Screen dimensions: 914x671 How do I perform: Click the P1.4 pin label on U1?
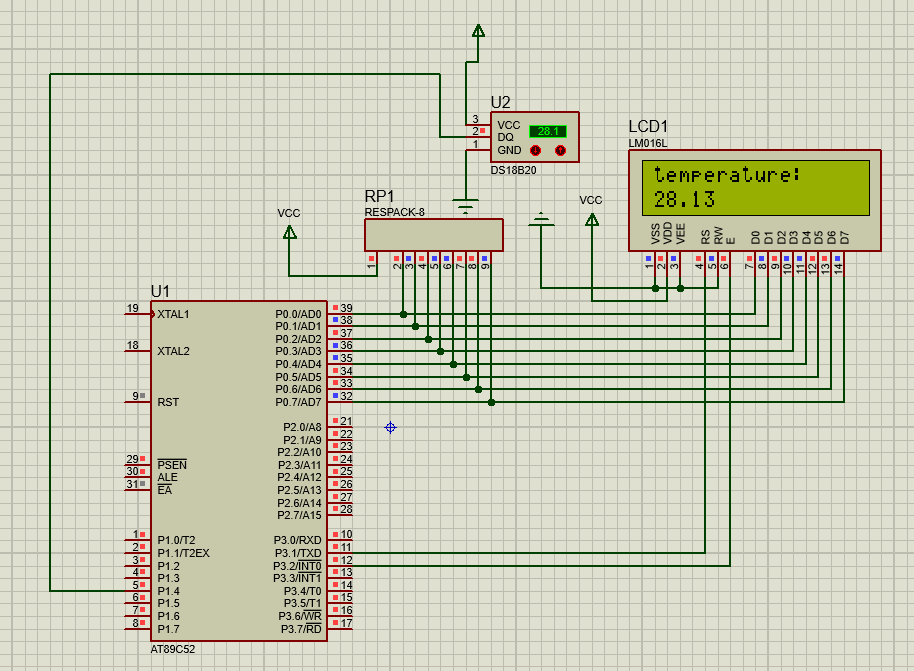(168, 591)
